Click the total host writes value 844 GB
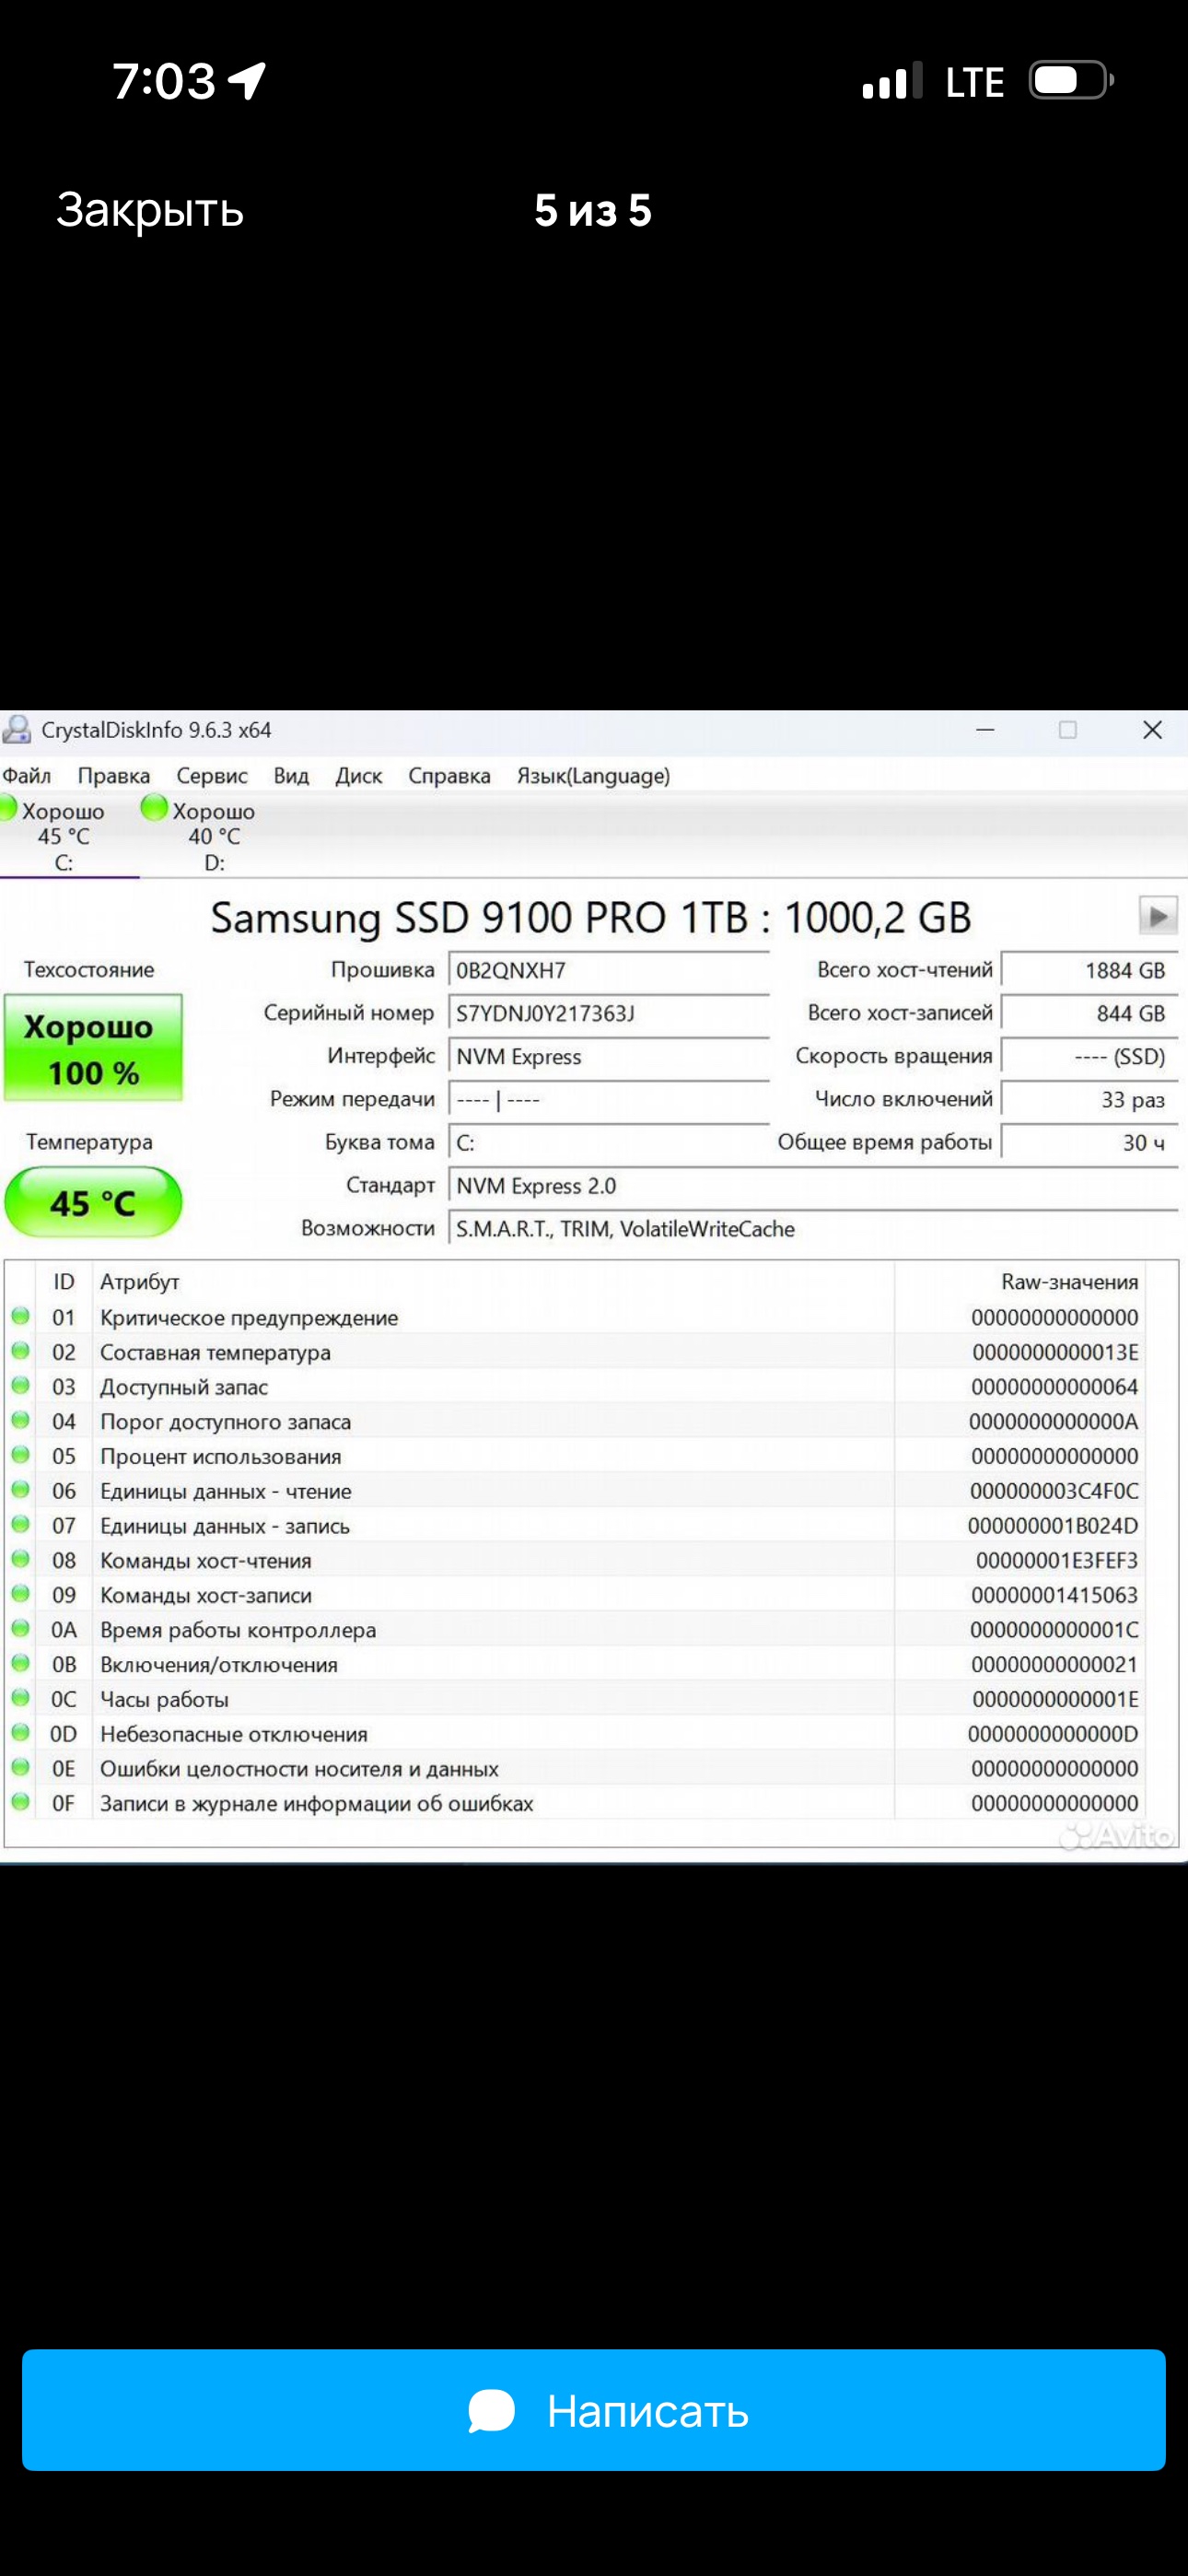 1089,1013
